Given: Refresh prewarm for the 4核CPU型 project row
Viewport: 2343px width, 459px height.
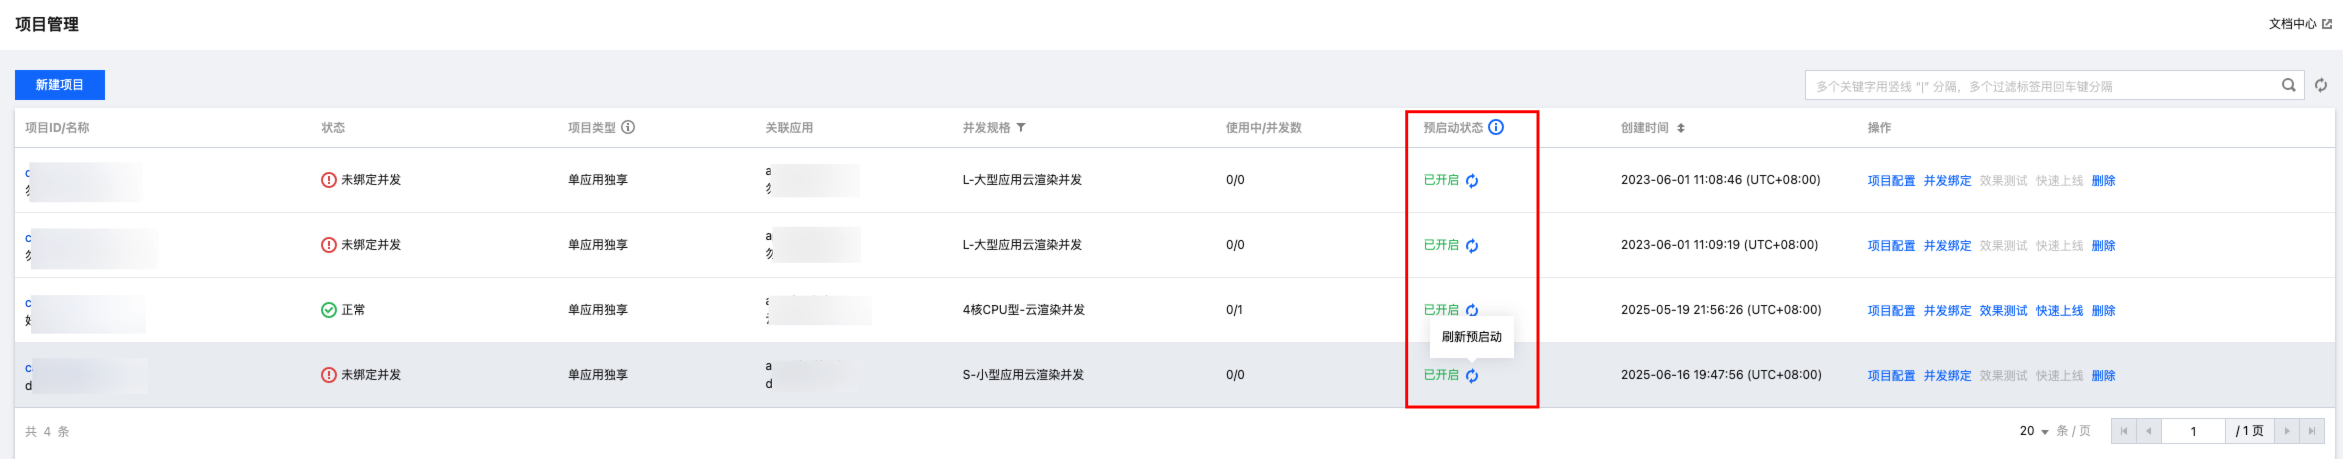Looking at the screenshot, I should coord(1472,311).
